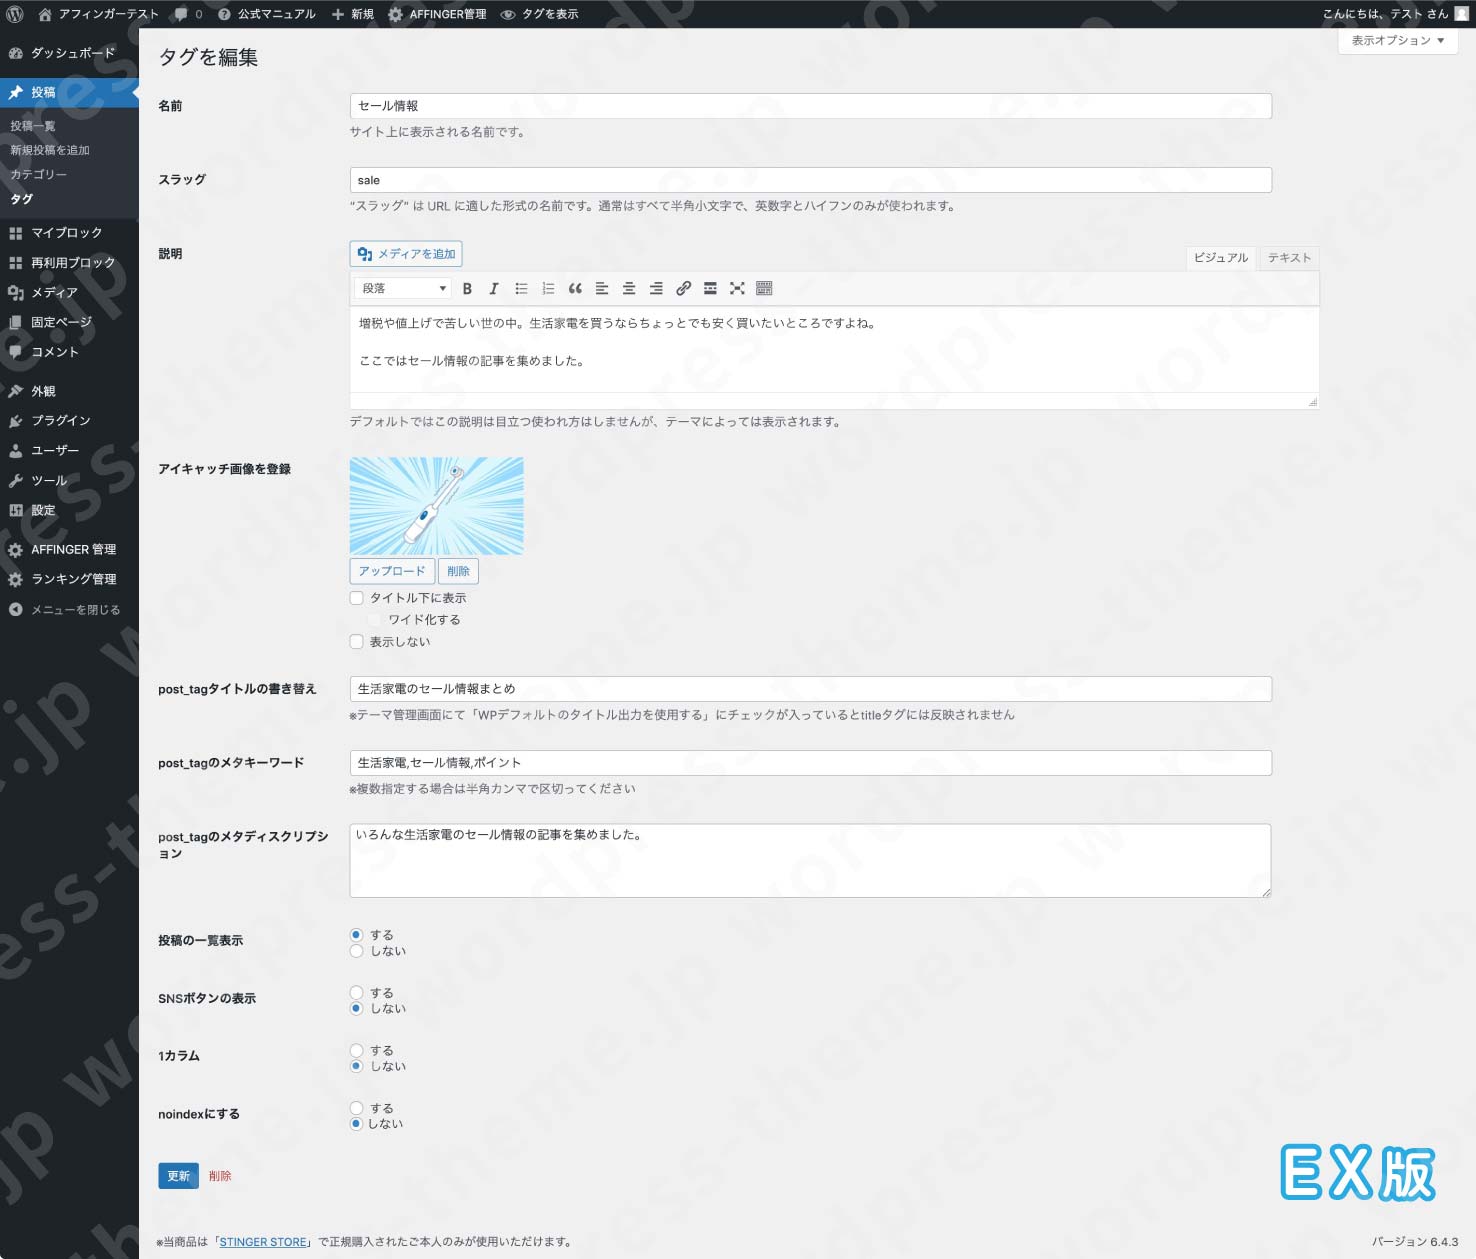Insert a link using the chain icon

684,288
